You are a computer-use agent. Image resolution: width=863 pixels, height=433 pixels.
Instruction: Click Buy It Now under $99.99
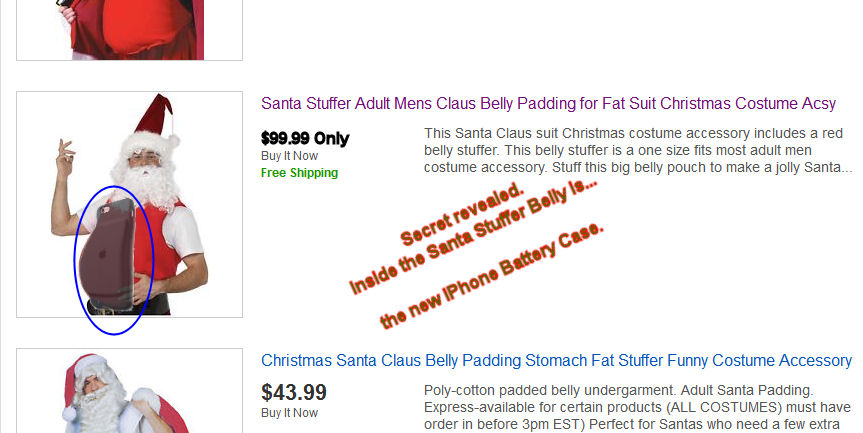click(x=289, y=156)
